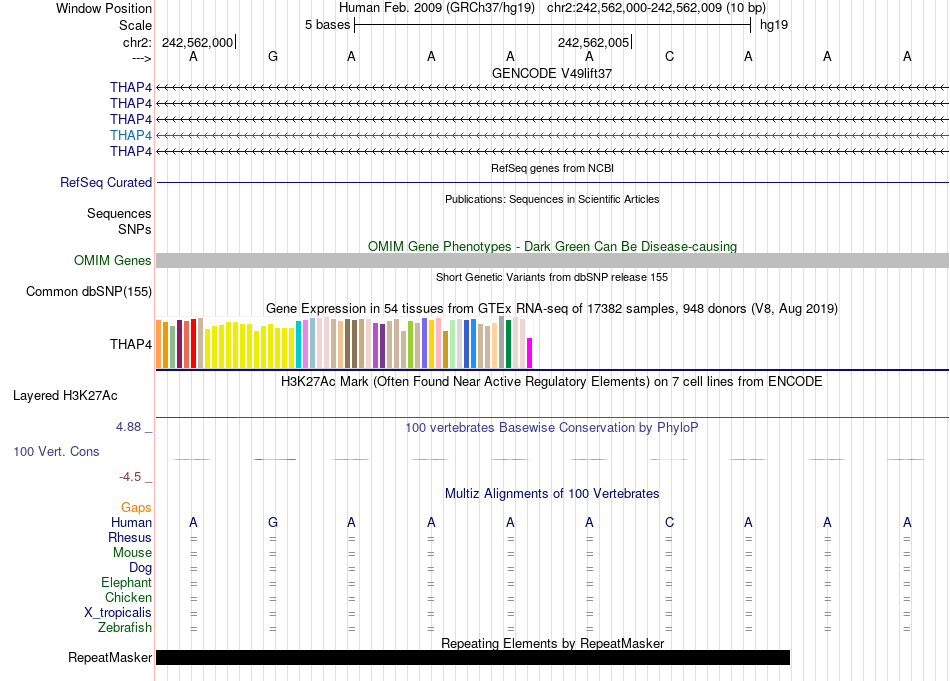This screenshot has height=681, width=950.
Task: Click the blue PhyloP conservation mark under G
Action: tap(274, 459)
